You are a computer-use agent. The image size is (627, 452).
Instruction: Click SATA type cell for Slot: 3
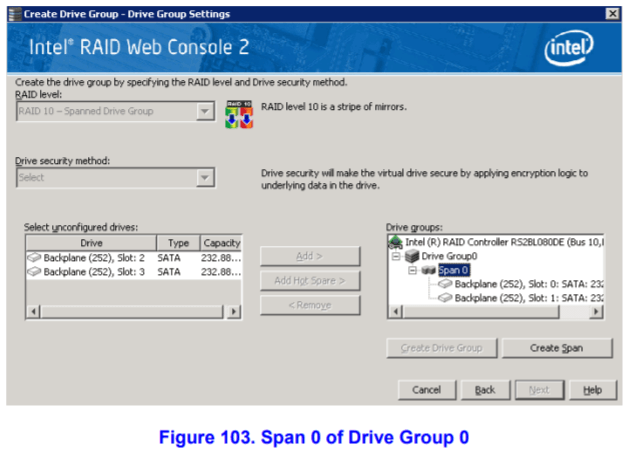[x=169, y=272]
